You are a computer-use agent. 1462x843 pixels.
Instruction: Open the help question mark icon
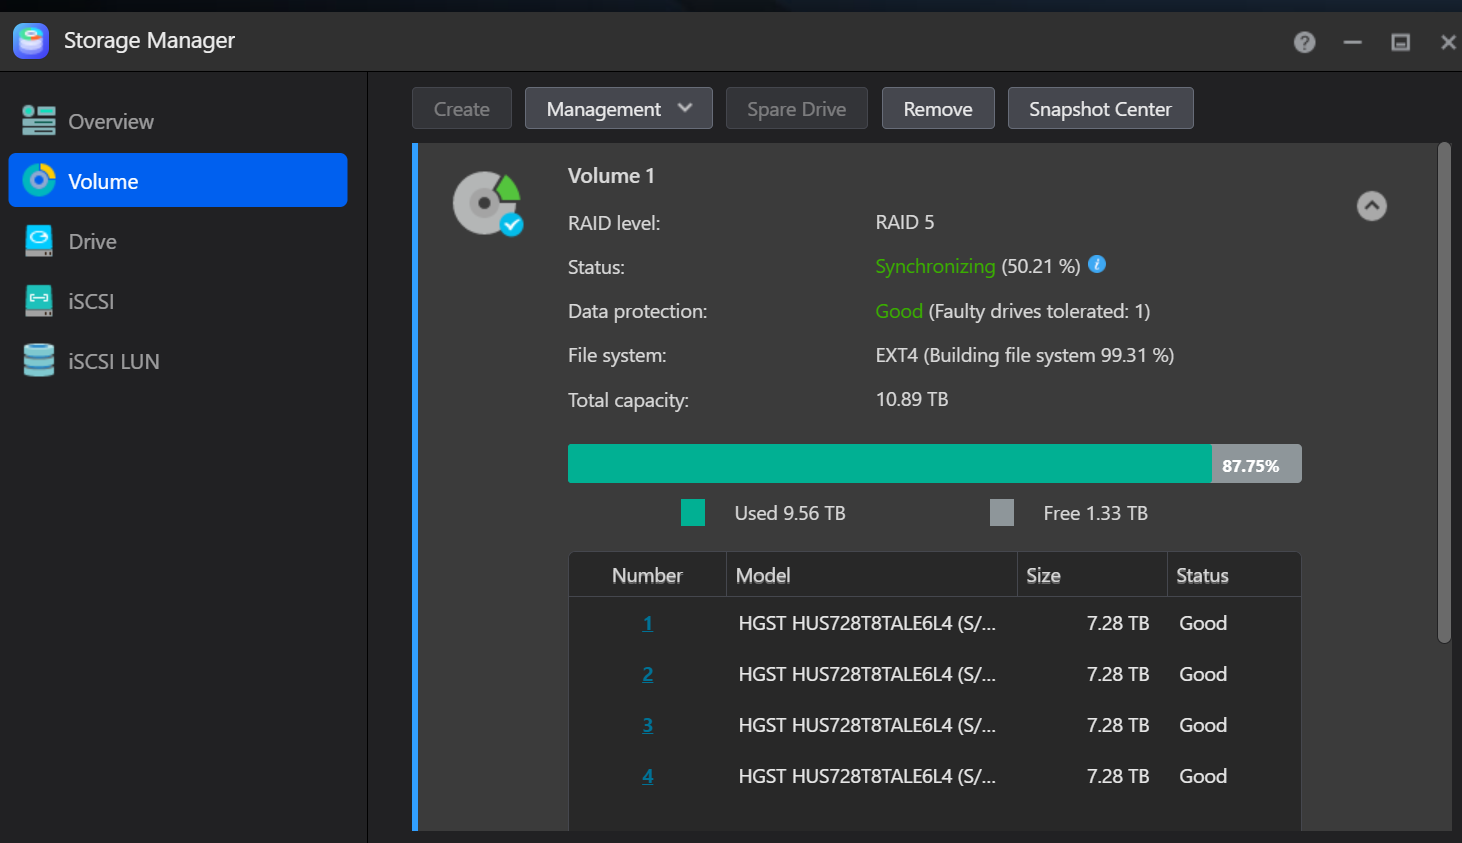coord(1304,42)
